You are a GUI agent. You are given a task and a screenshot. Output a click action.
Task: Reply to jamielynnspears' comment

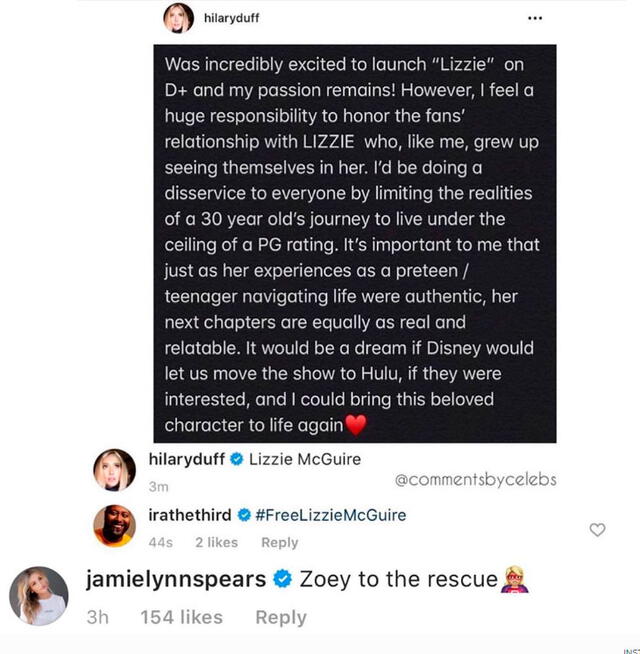pyautogui.click(x=280, y=617)
